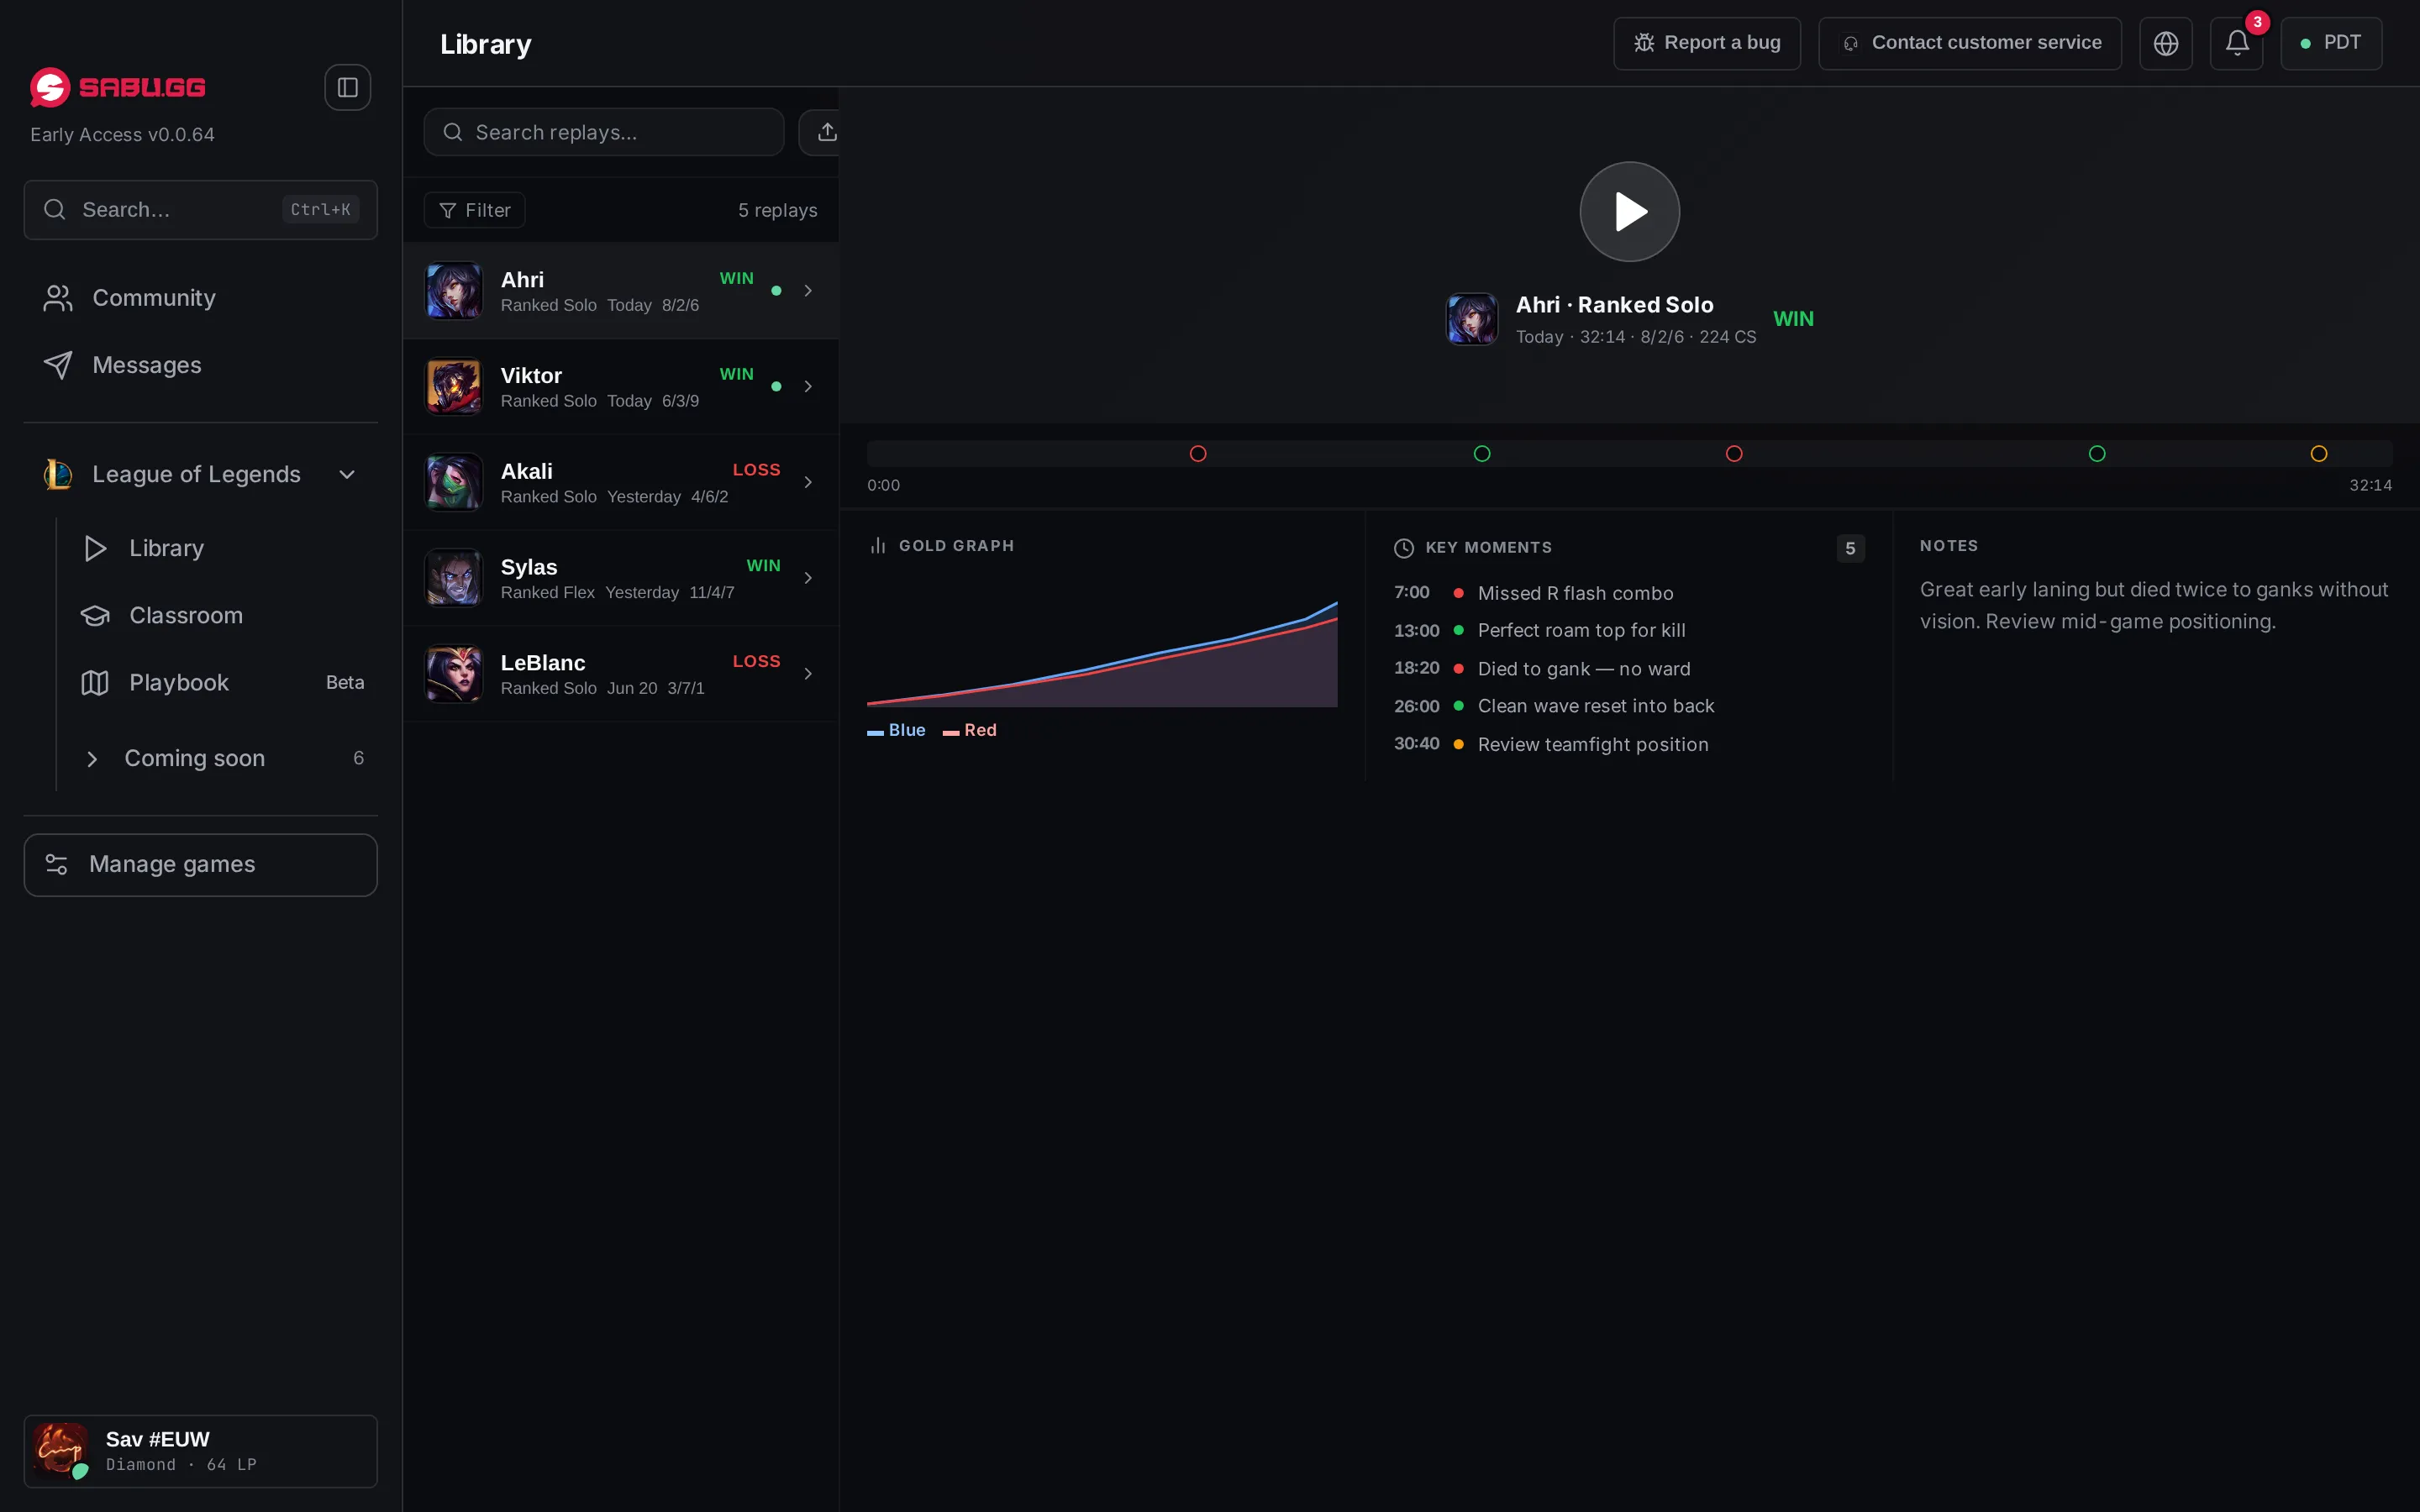Open the Playbook Beta section

tap(223, 683)
